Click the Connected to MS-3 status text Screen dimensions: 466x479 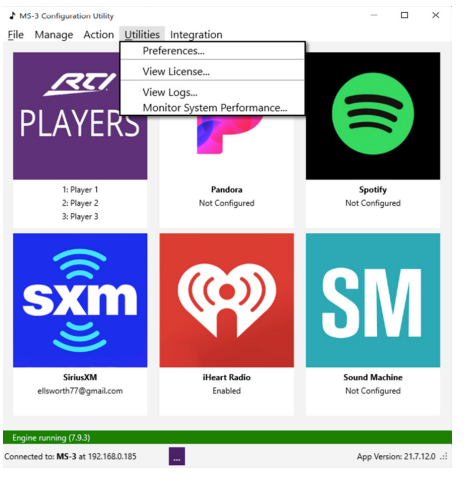tap(70, 456)
